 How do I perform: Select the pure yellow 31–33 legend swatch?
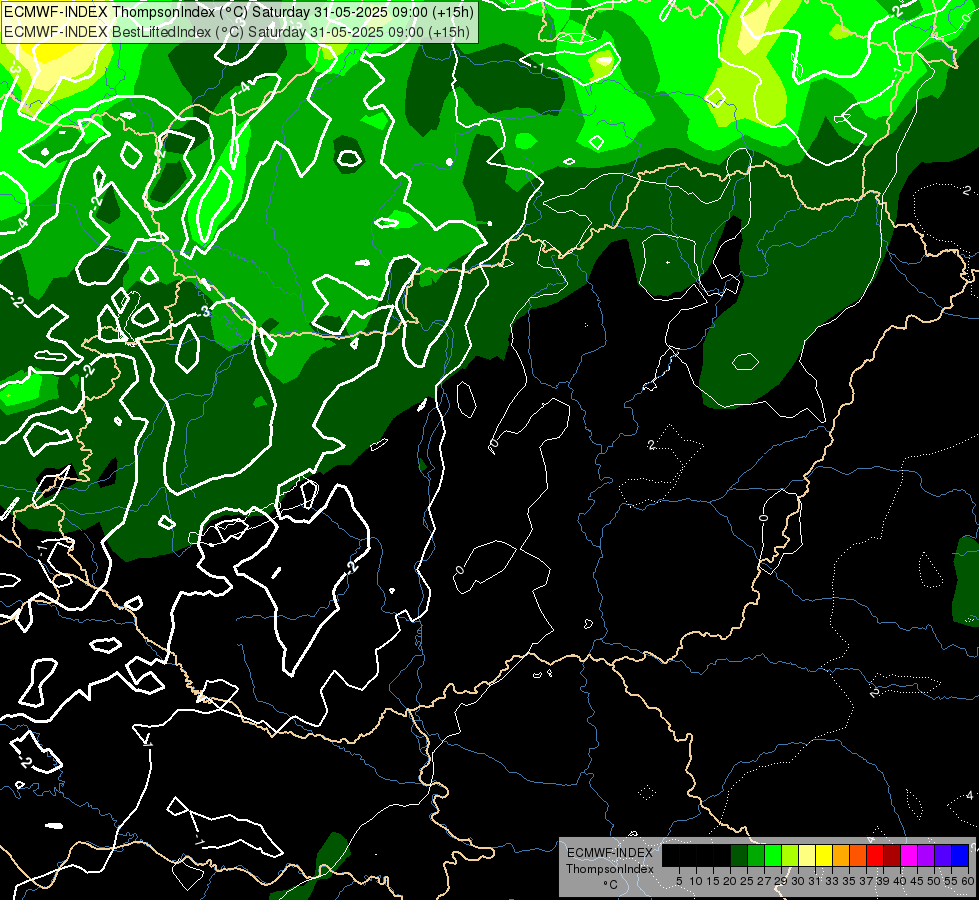(824, 855)
